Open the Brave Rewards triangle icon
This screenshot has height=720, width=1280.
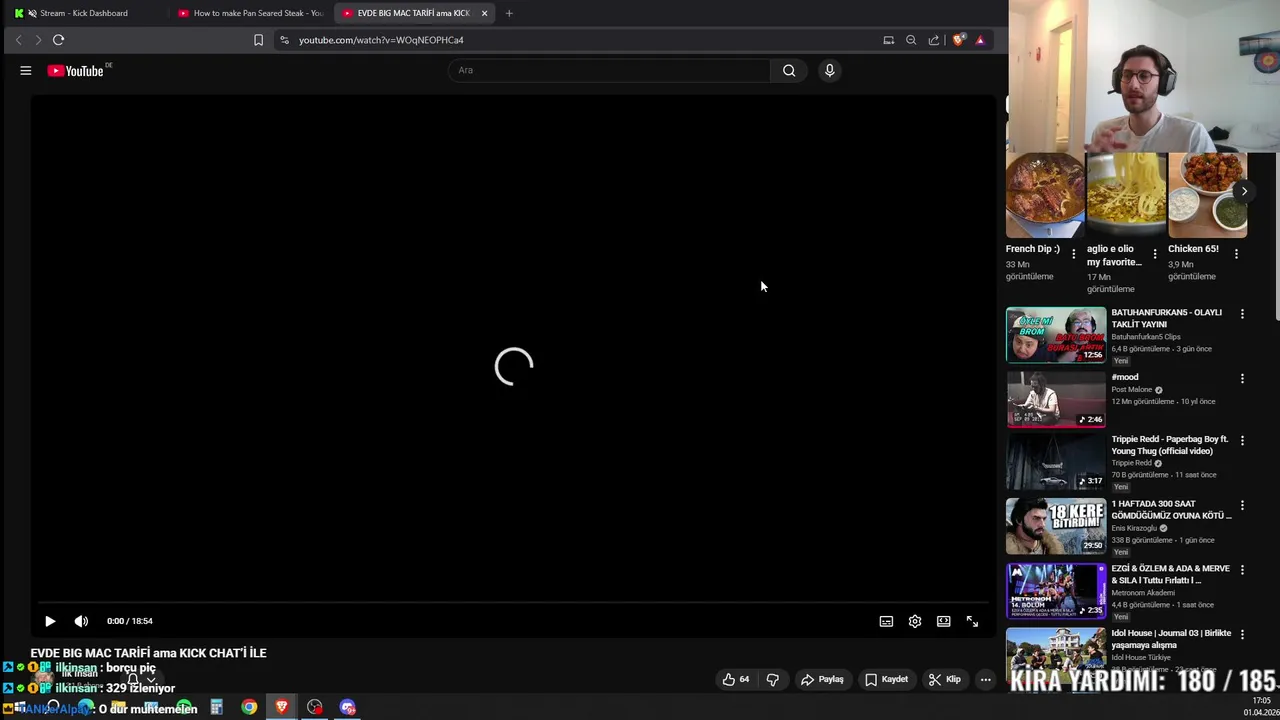point(980,40)
